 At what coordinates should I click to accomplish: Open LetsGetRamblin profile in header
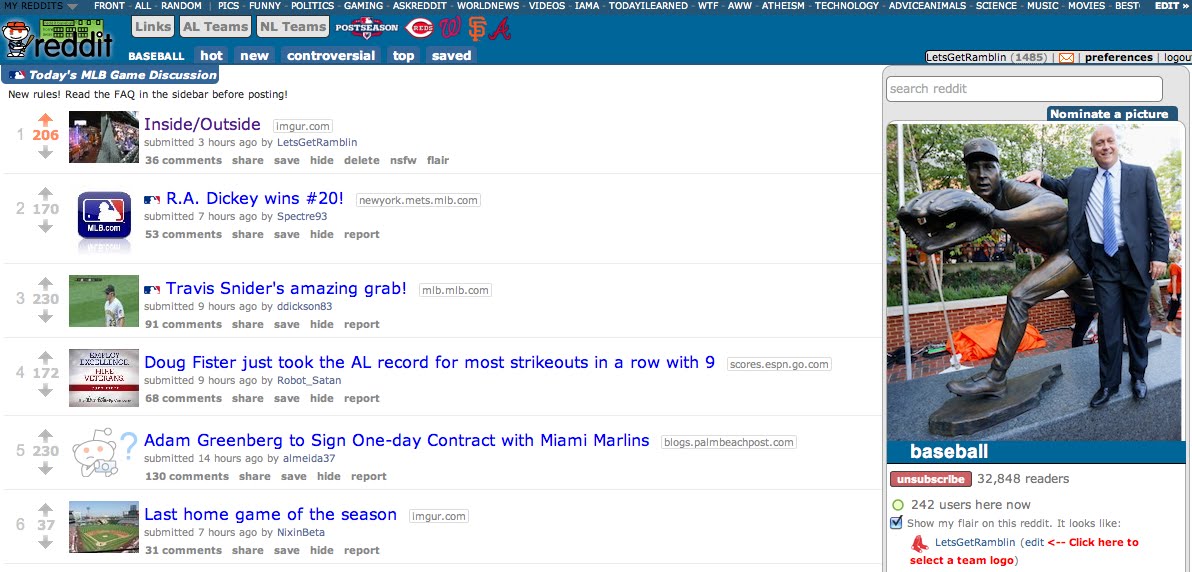click(968, 58)
